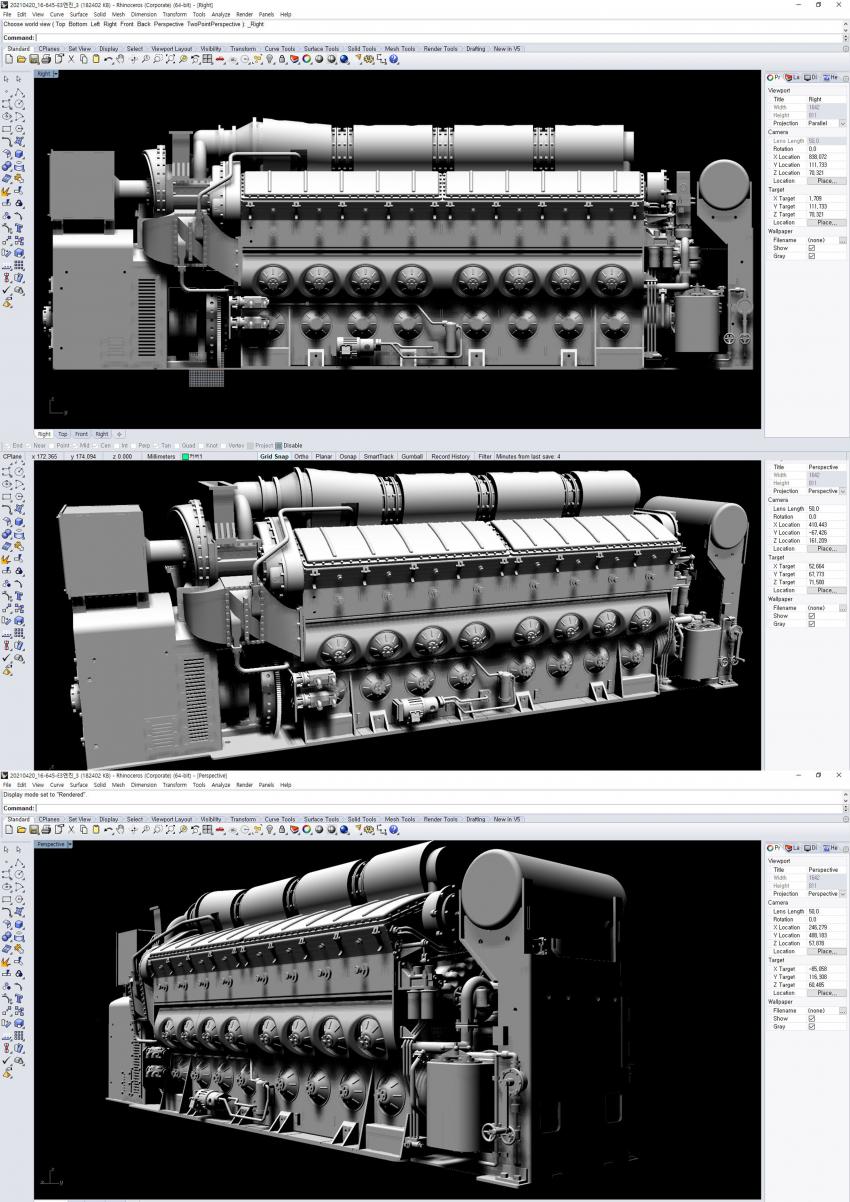Click the Save icon in the topmost Standard toolbar

33,59
